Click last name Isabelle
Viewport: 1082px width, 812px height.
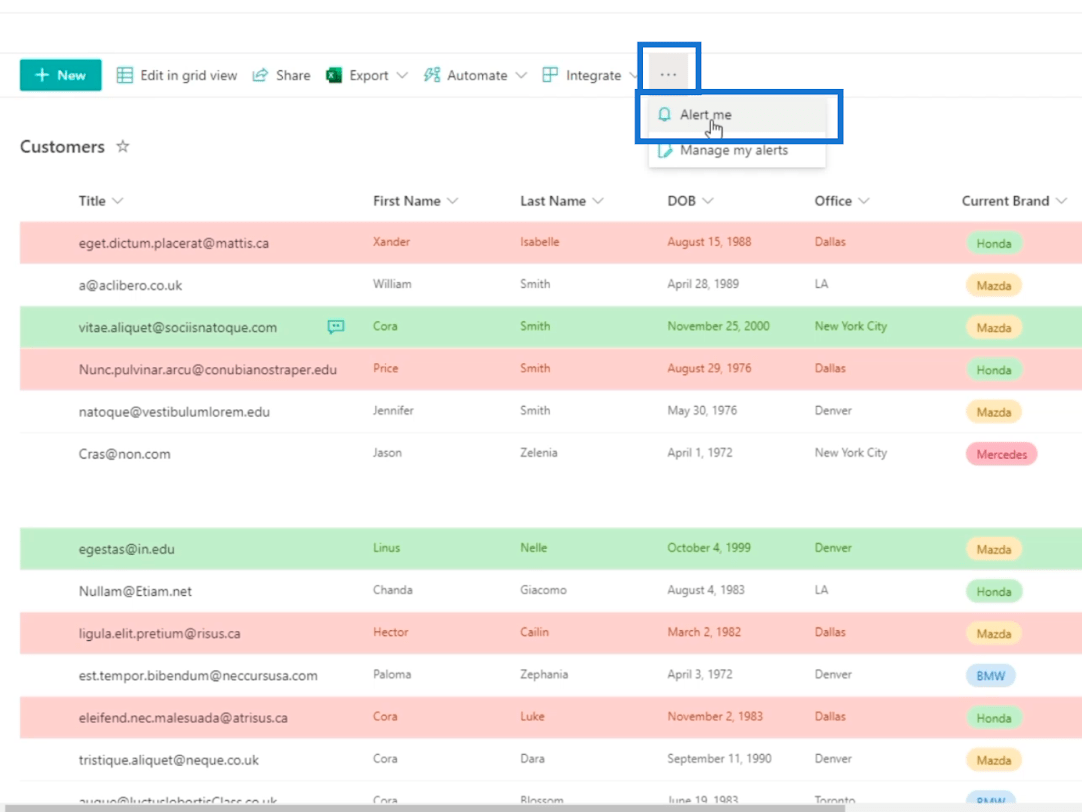coord(540,241)
